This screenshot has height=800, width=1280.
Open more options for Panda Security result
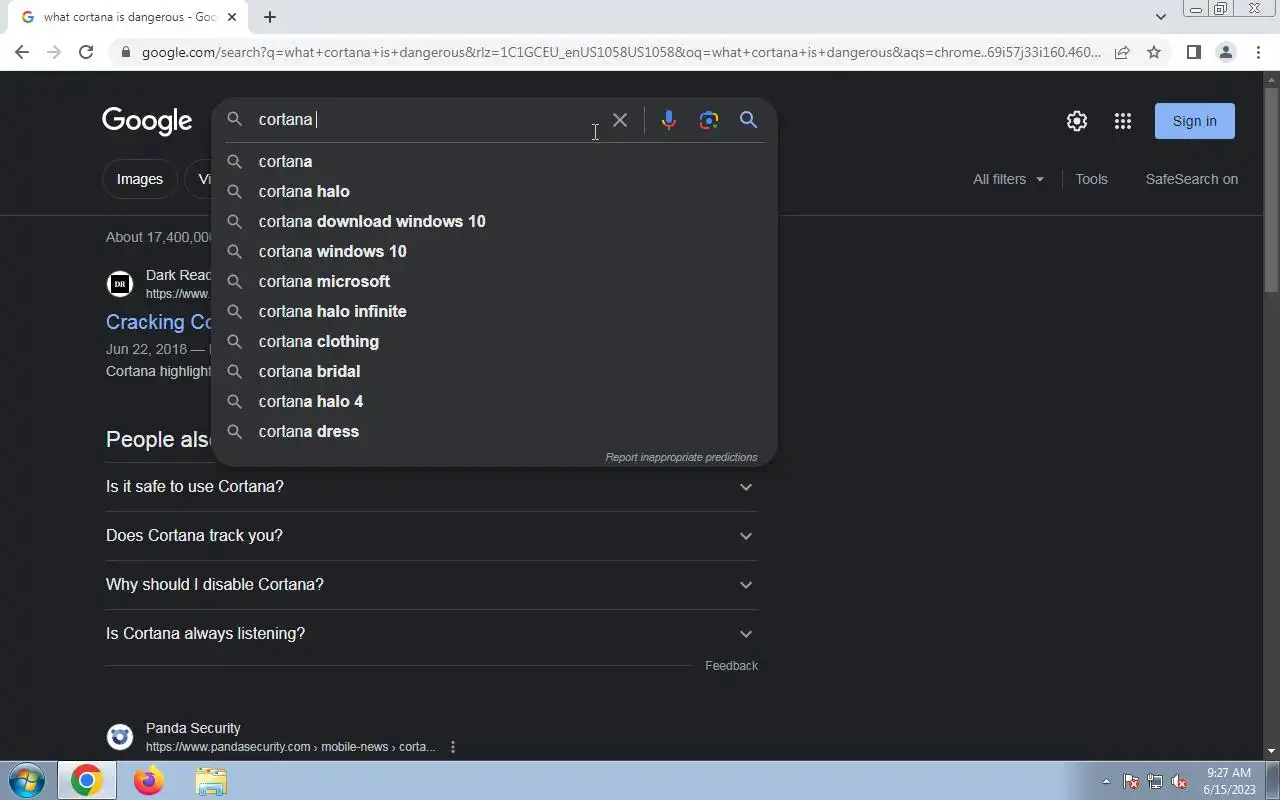click(x=453, y=747)
